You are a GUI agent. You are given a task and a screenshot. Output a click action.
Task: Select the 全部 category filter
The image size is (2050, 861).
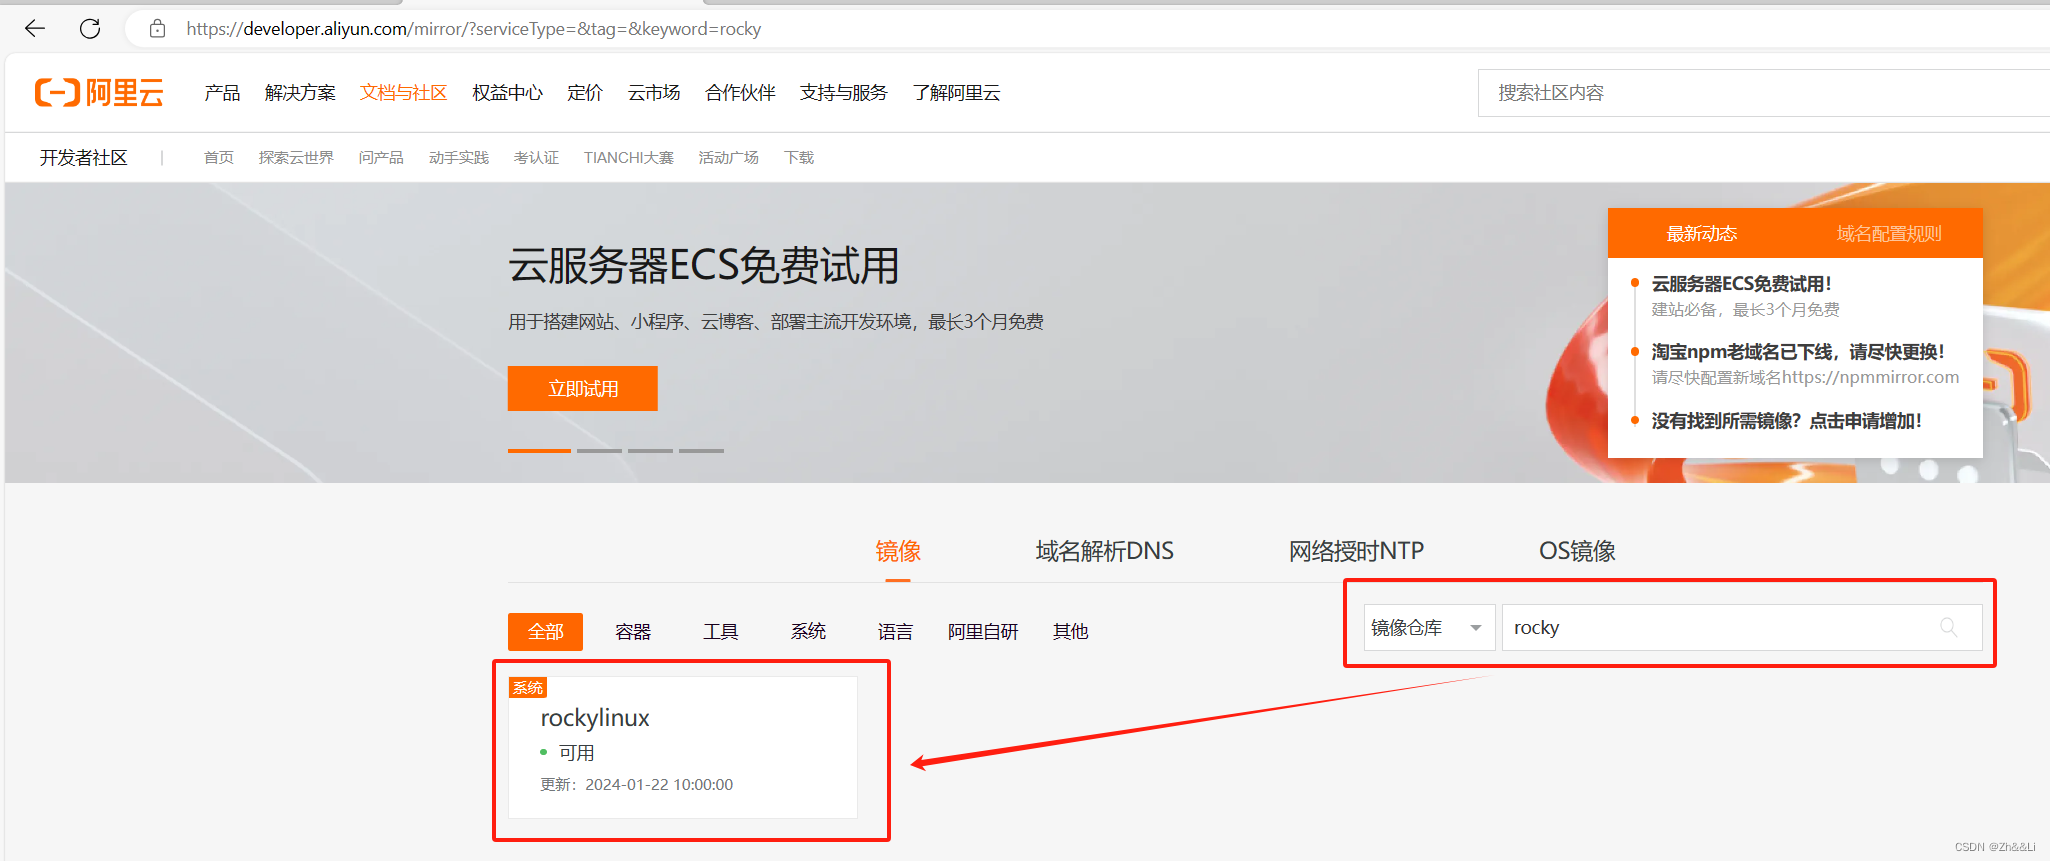click(545, 632)
